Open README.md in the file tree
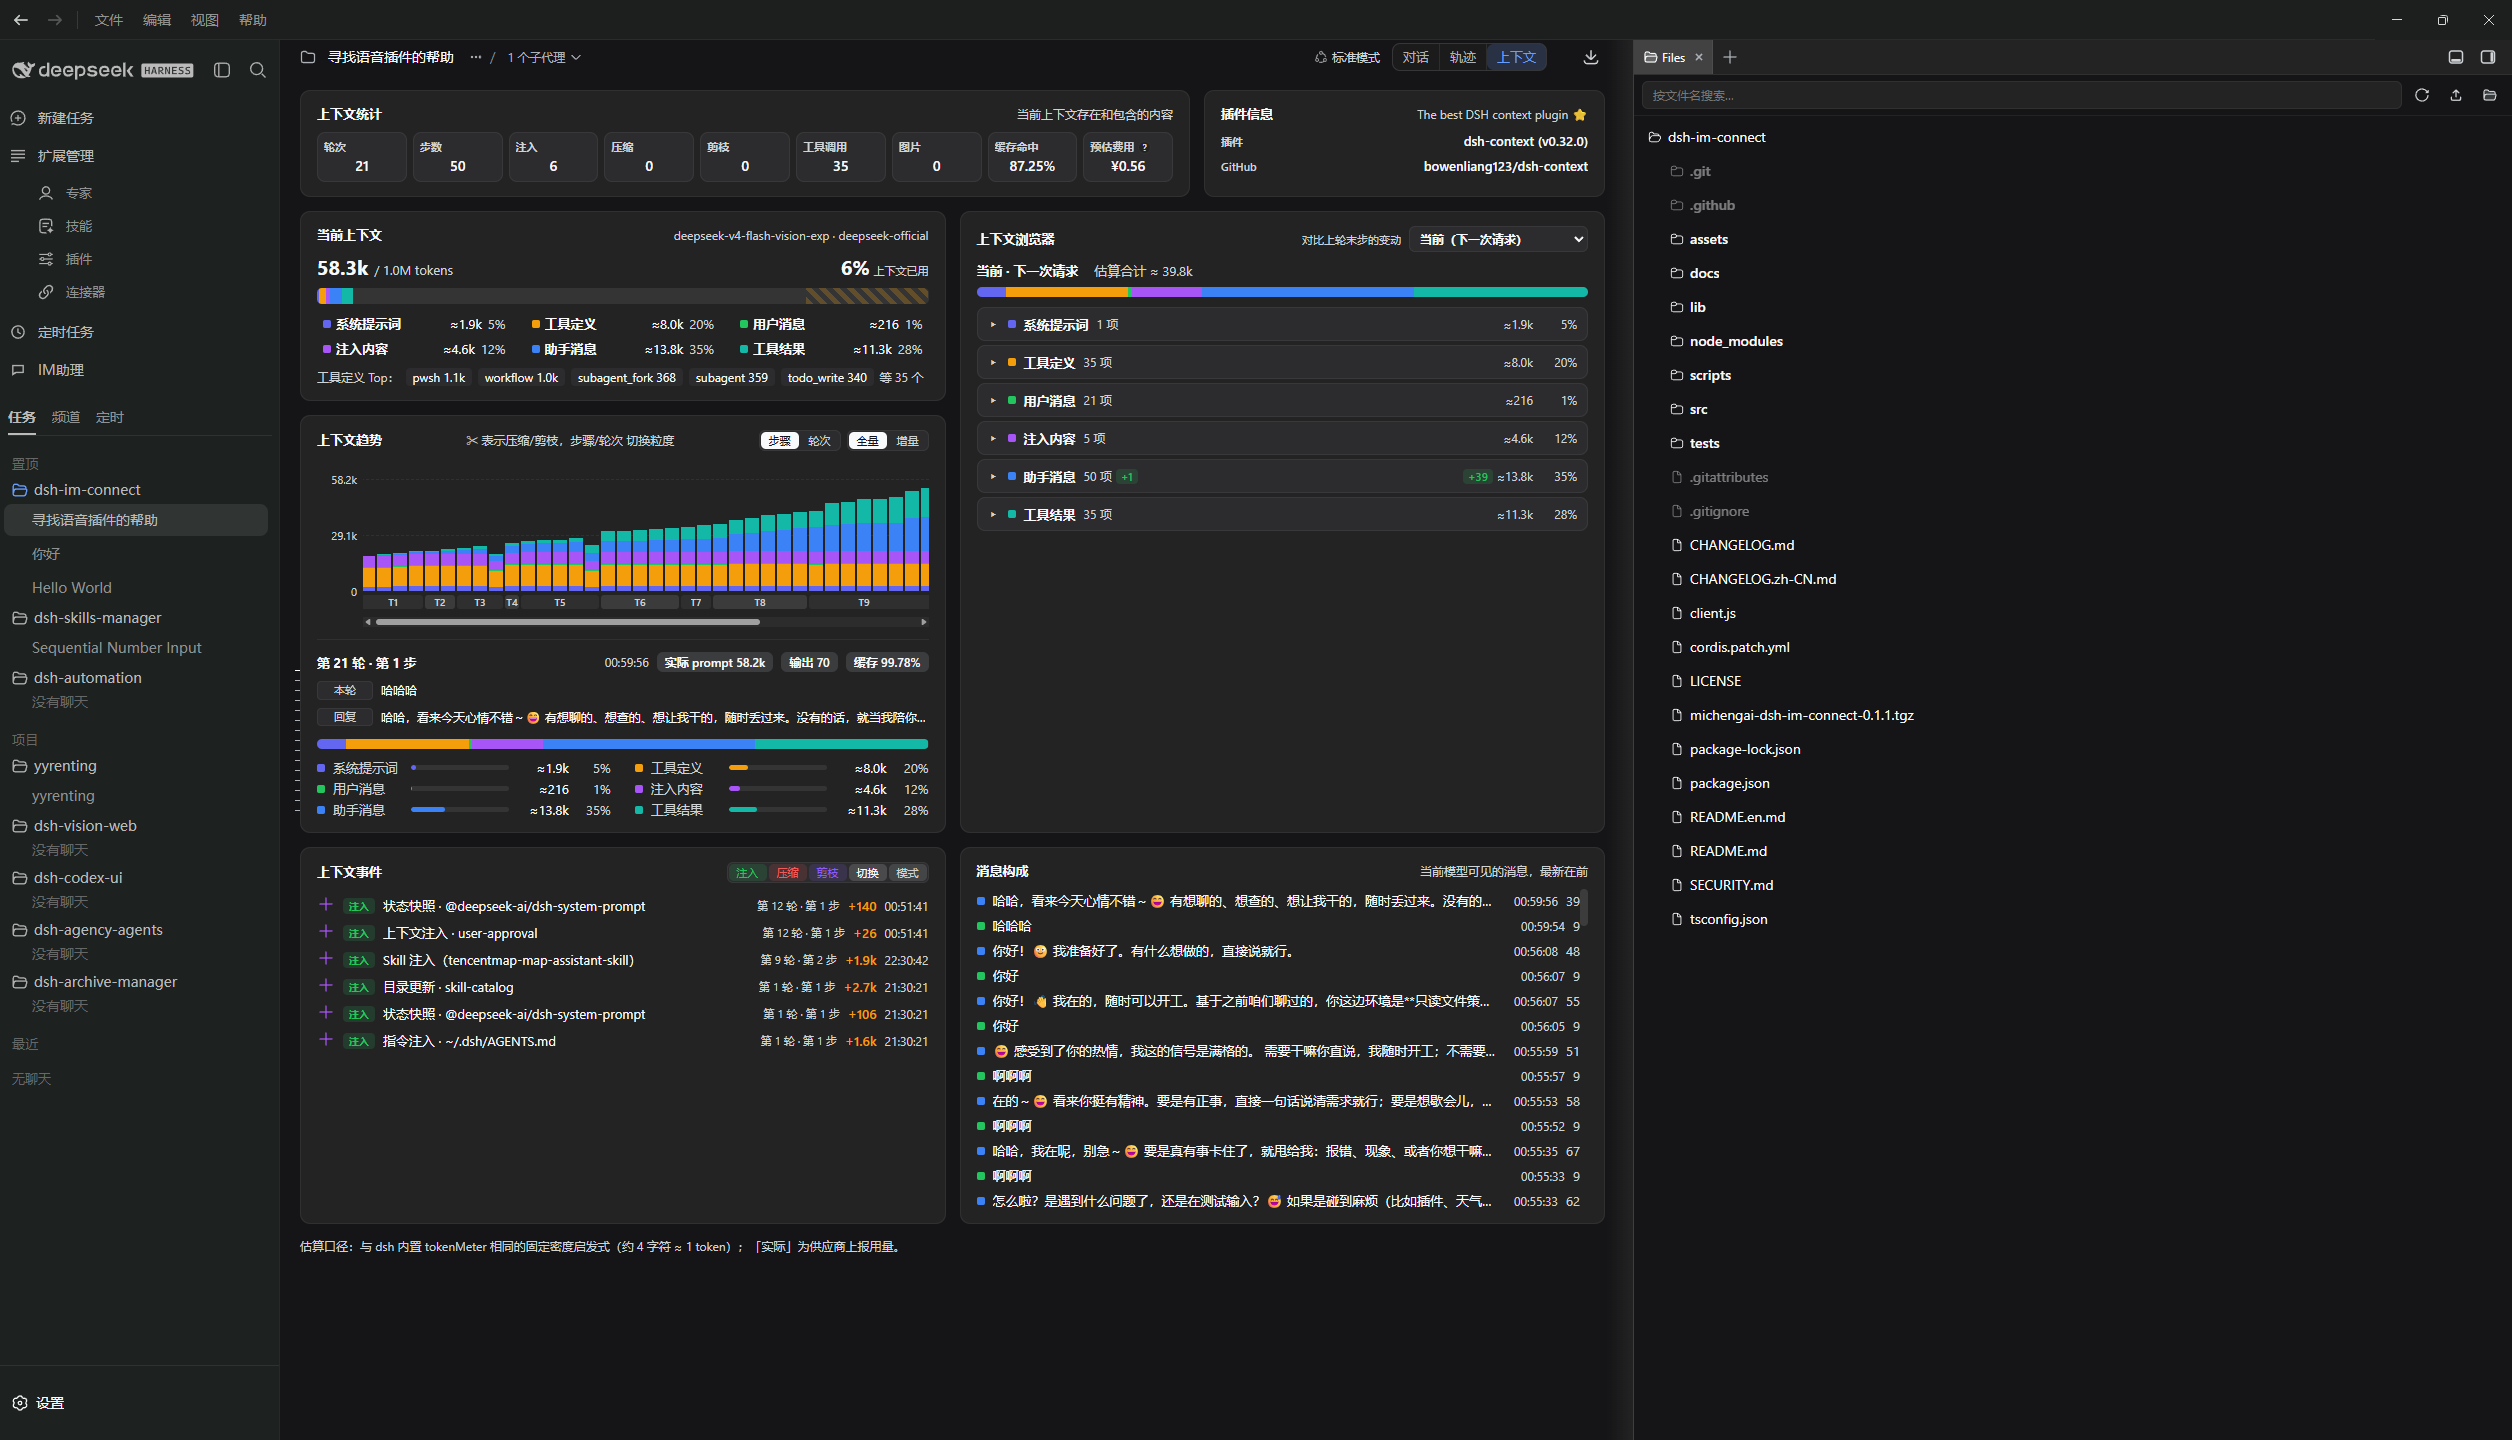Image resolution: width=2512 pixels, height=1440 pixels. coord(1727,851)
